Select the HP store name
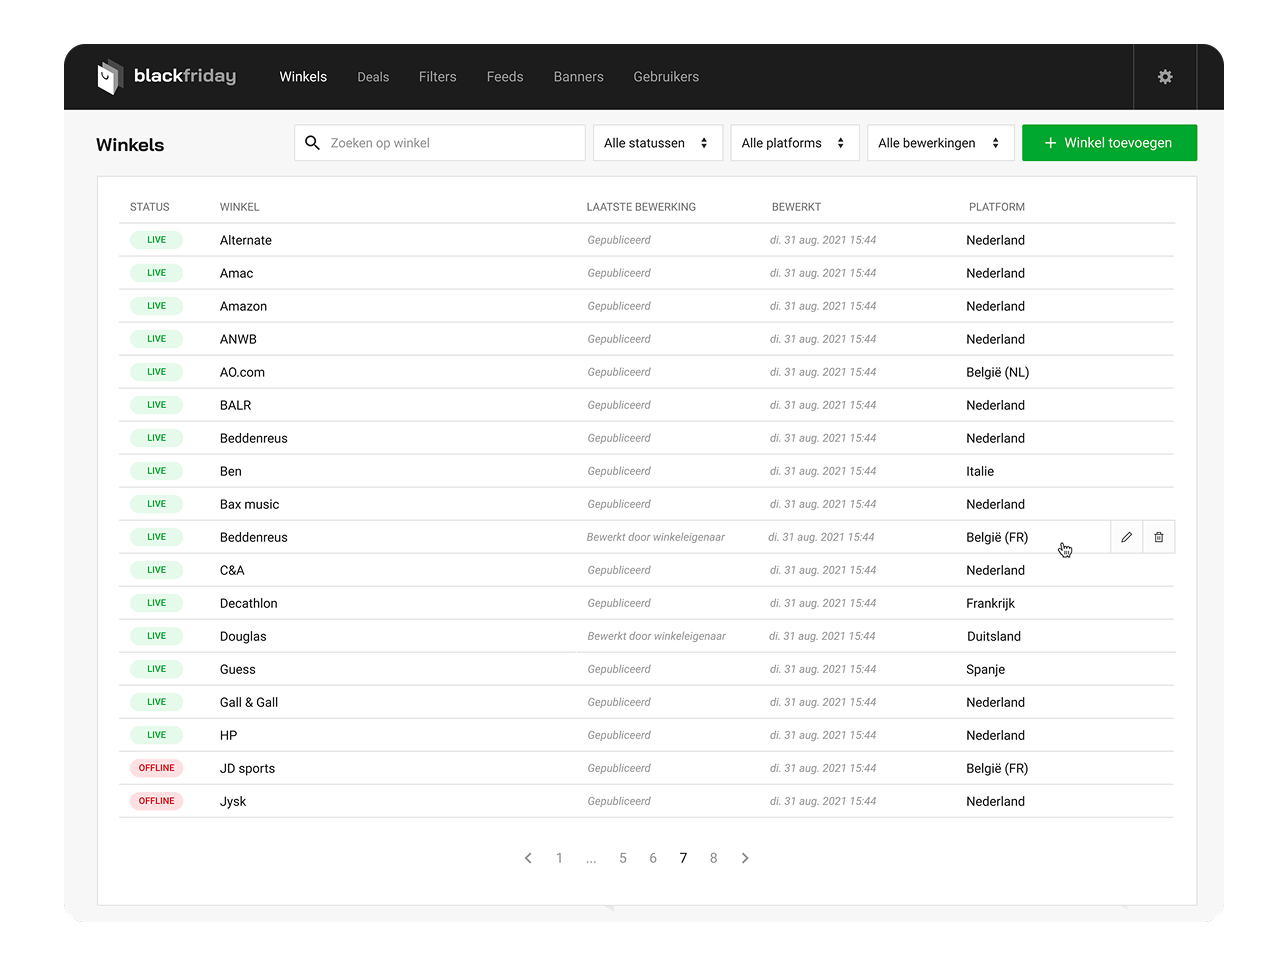 click(229, 735)
